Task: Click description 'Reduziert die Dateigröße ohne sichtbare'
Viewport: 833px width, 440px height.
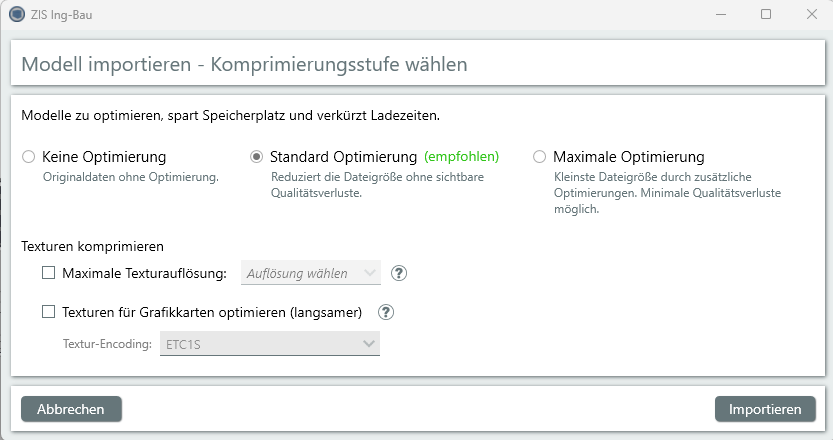Action: 377,177
